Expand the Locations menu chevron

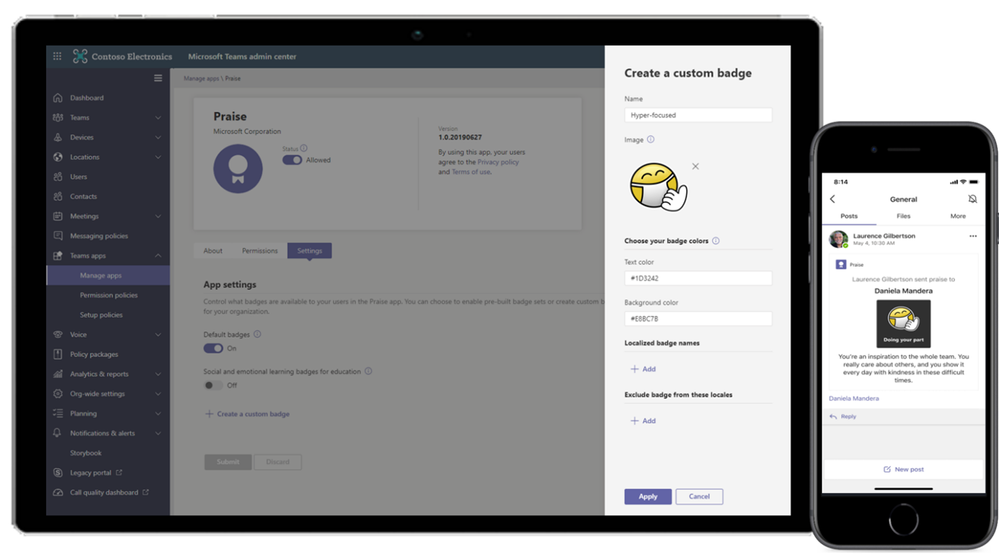tap(158, 157)
